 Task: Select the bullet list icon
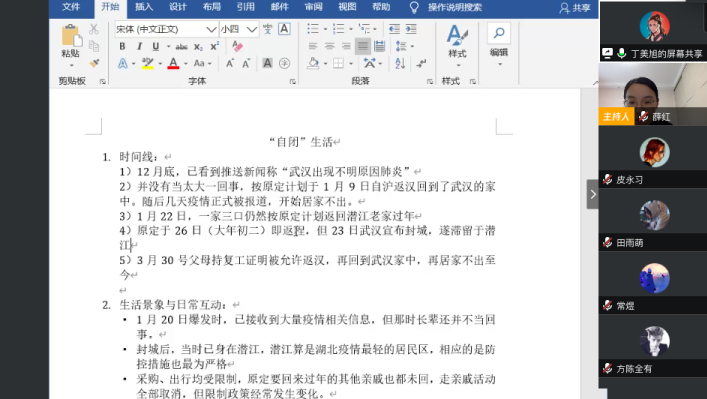[313, 29]
